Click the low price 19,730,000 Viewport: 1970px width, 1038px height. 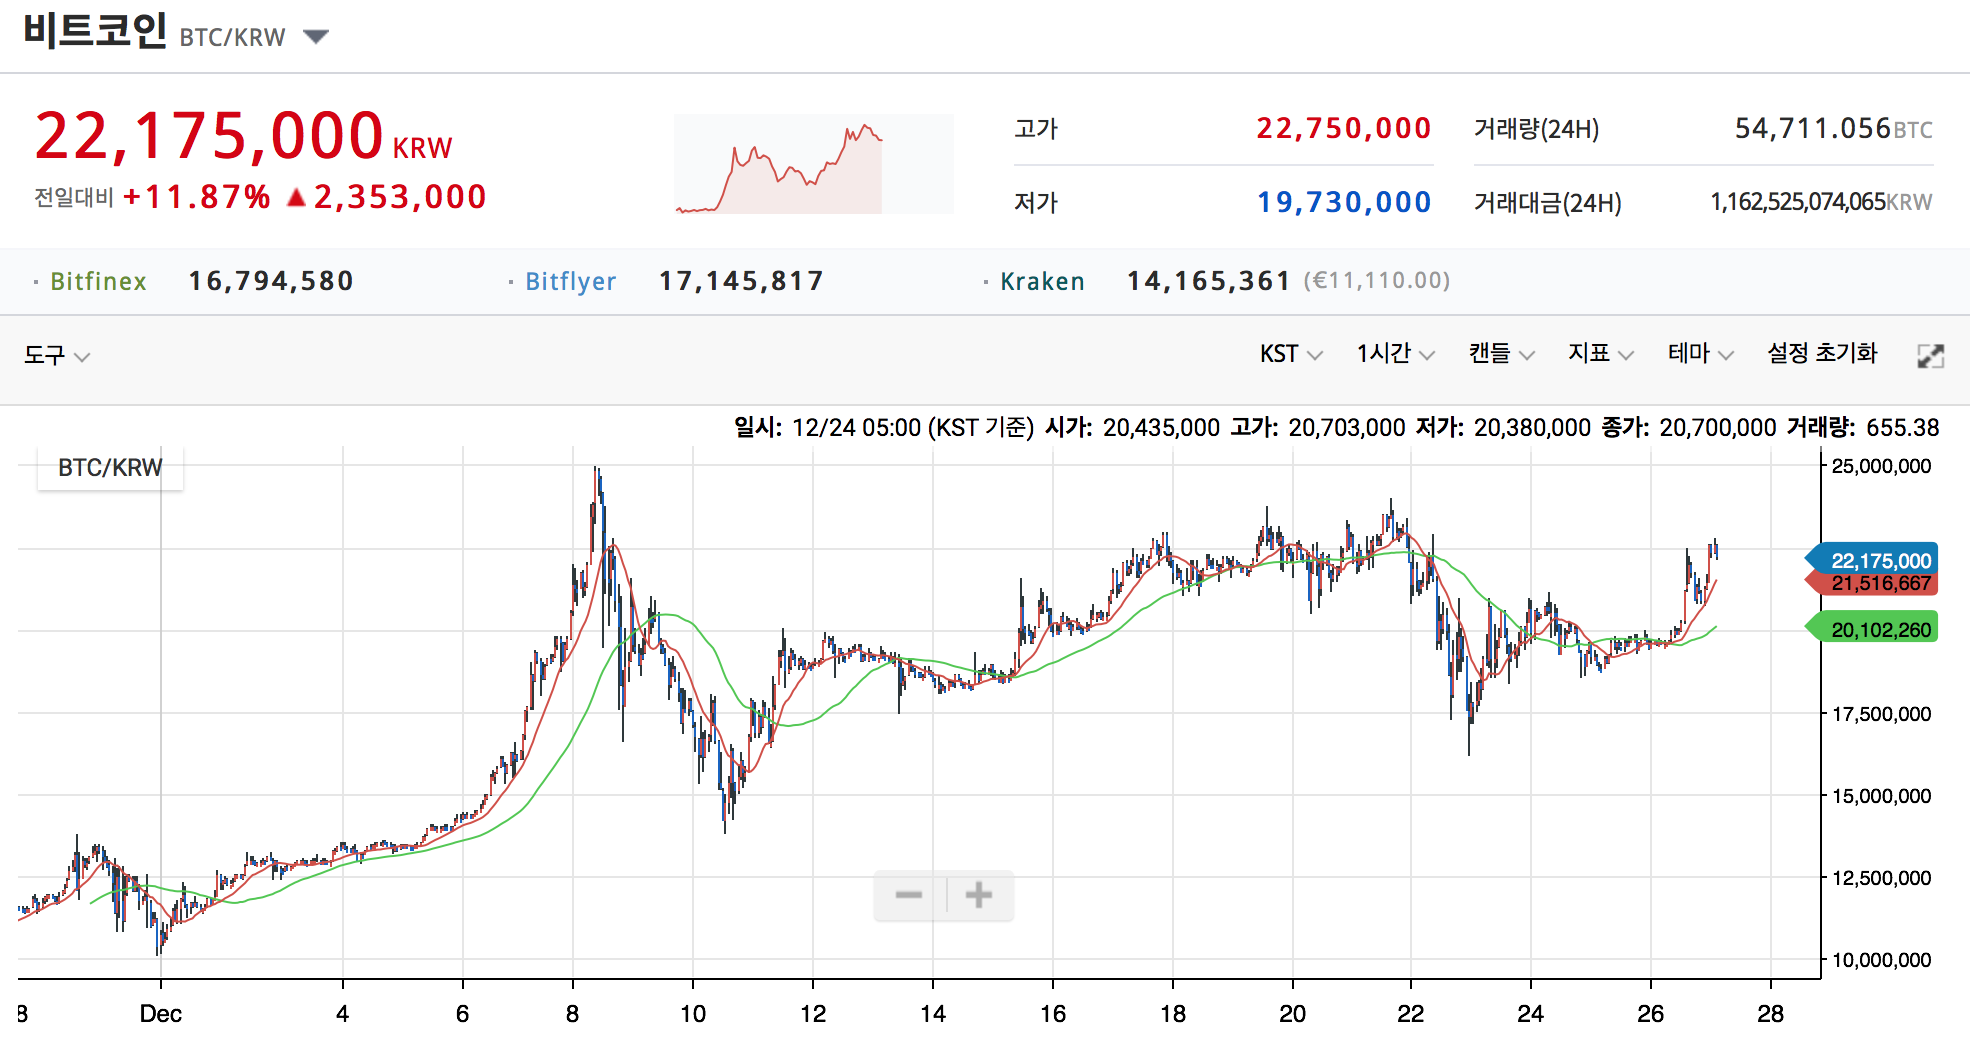pos(1344,203)
